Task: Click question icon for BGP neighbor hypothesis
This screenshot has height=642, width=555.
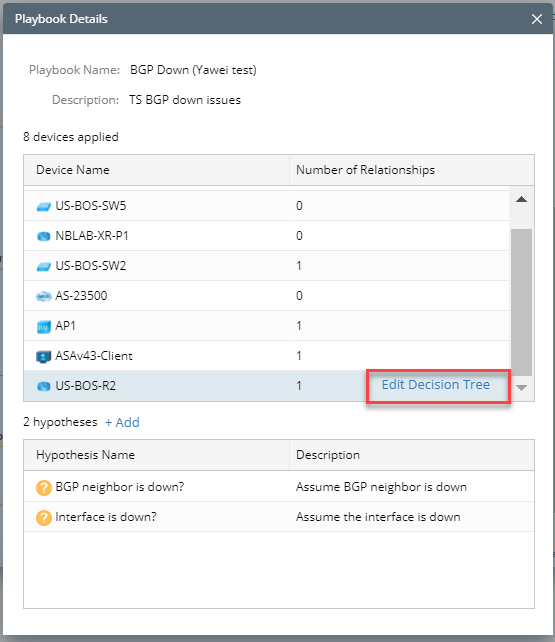Action: point(44,488)
